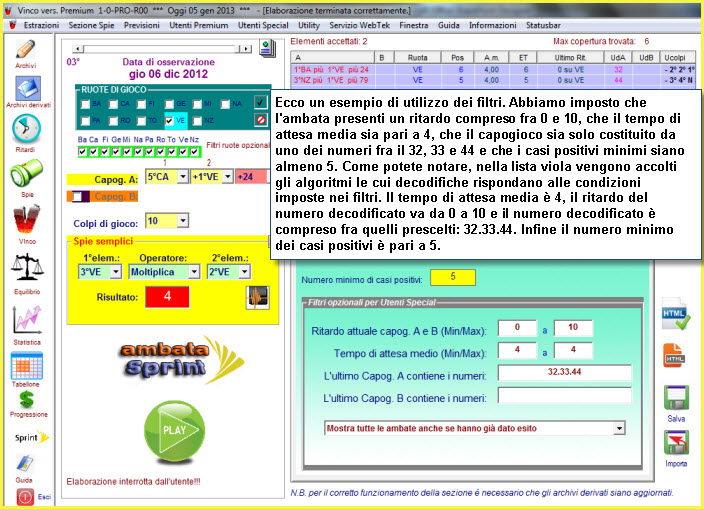Click the green PLAY button
This screenshot has height=509, width=704.
point(174,431)
